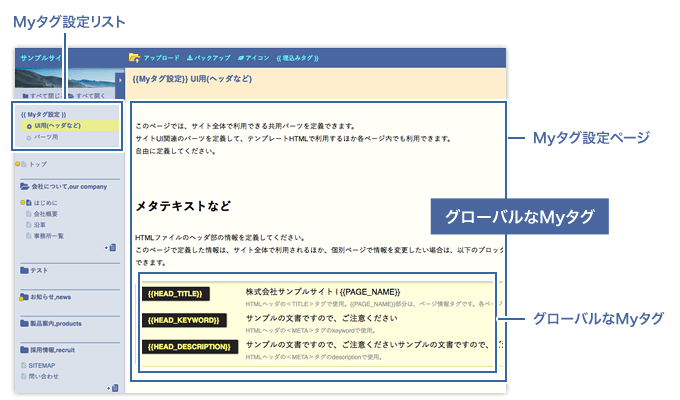The width and height of the screenshot is (680, 400).
Task: Click the {{HEAD_TITLE}} tag label
Action: 176,294
